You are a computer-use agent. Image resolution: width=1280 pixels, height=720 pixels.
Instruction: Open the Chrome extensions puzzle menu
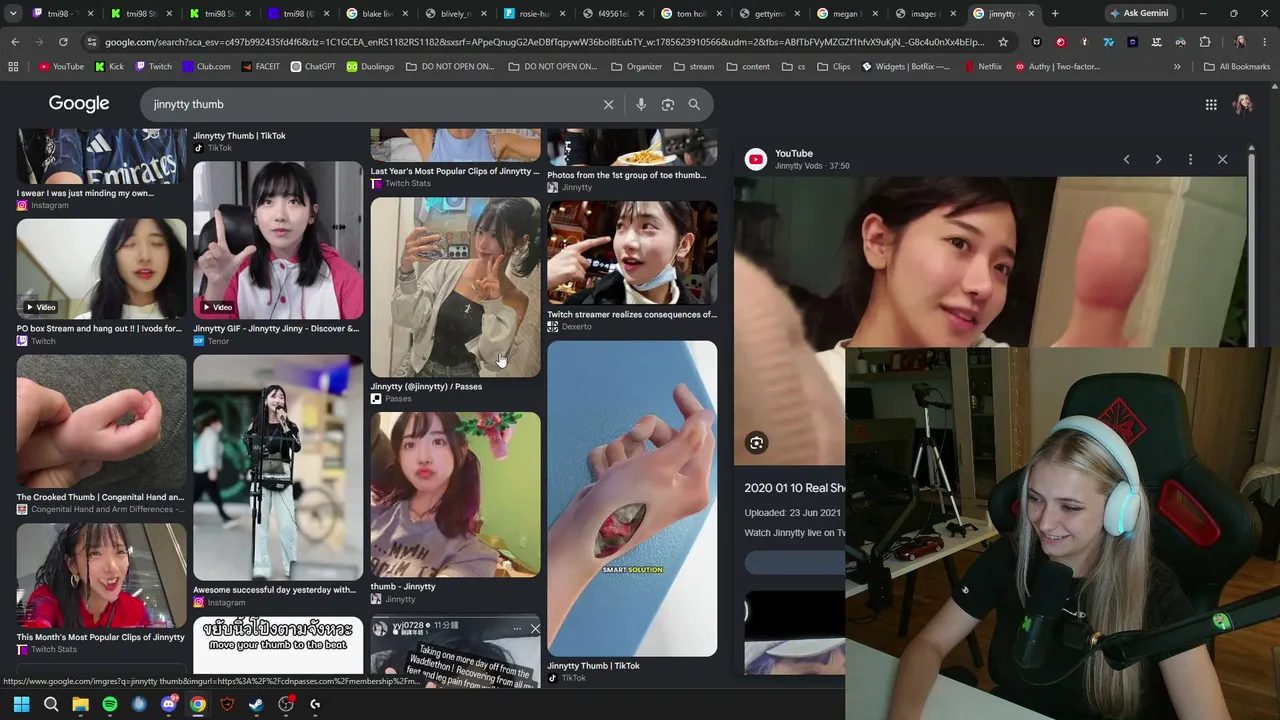[x=1205, y=42]
